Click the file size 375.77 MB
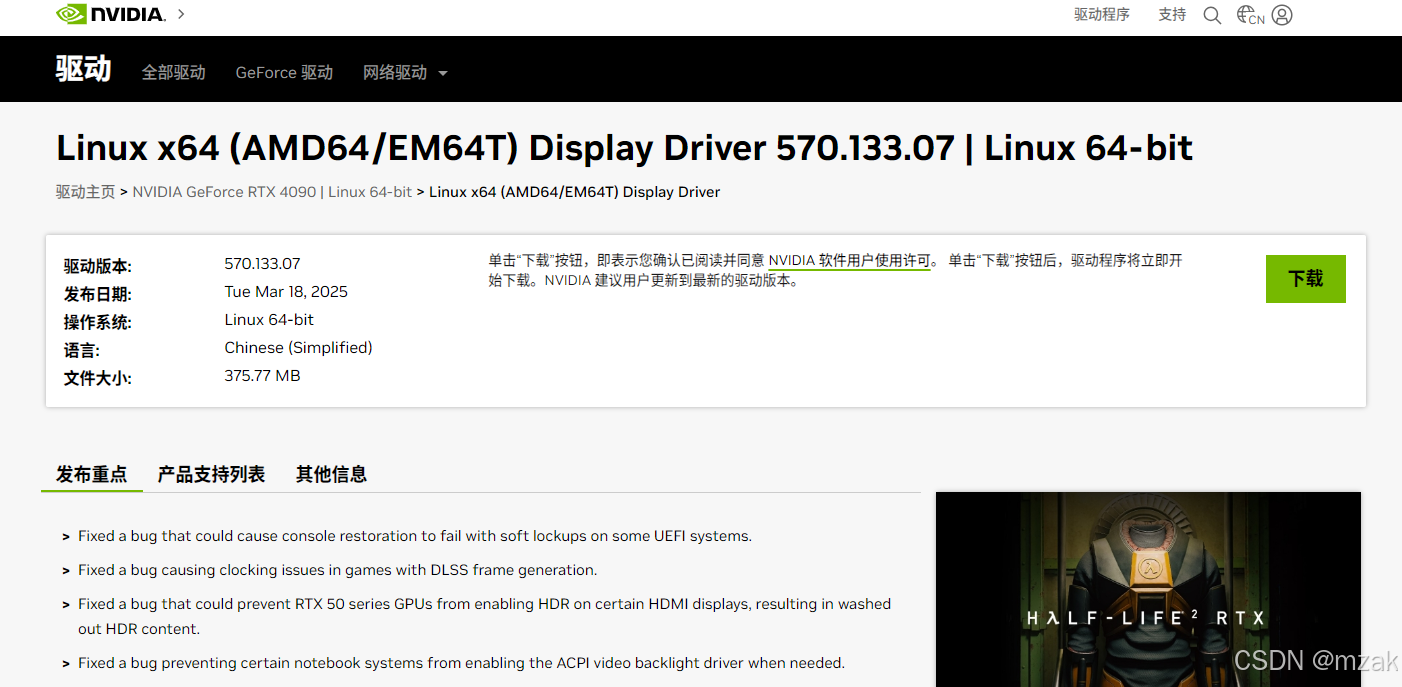The image size is (1402, 687). click(262, 375)
